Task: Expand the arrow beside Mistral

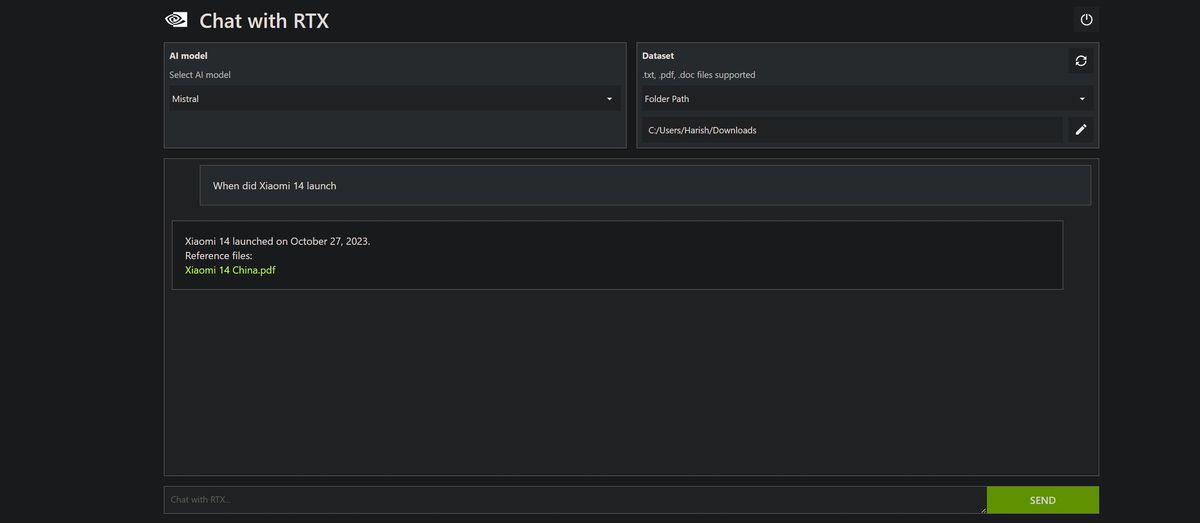Action: tap(609, 99)
